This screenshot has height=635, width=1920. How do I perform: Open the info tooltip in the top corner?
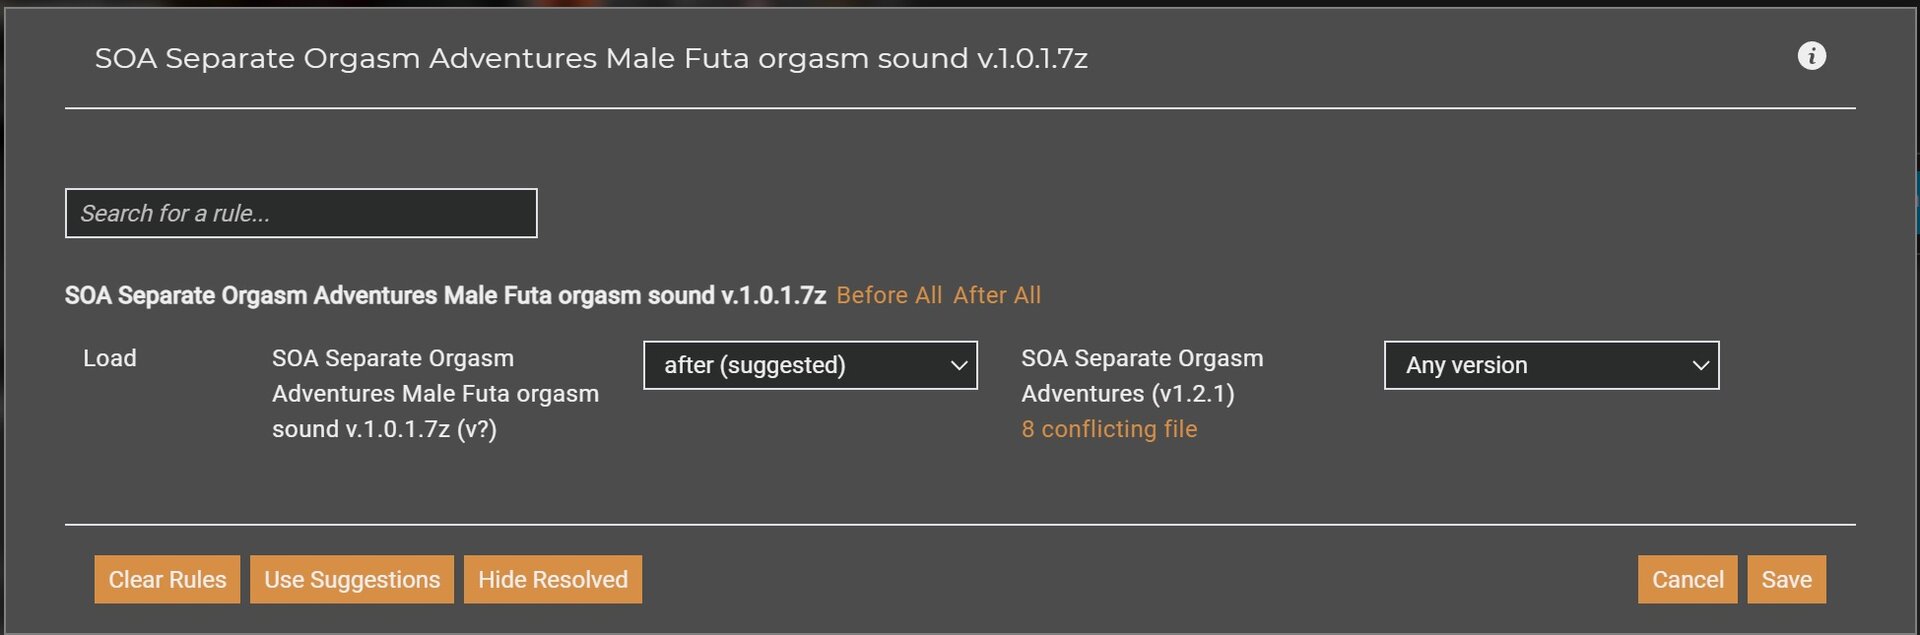coord(1814,56)
